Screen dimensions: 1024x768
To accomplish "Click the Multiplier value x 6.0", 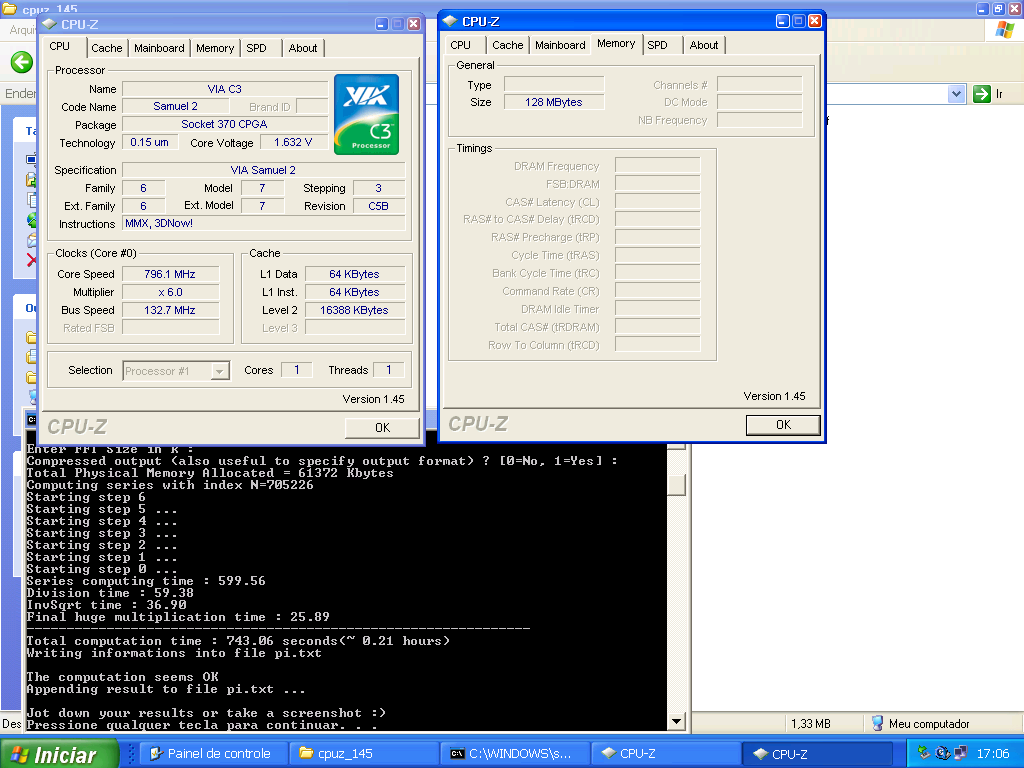I will 170,292.
